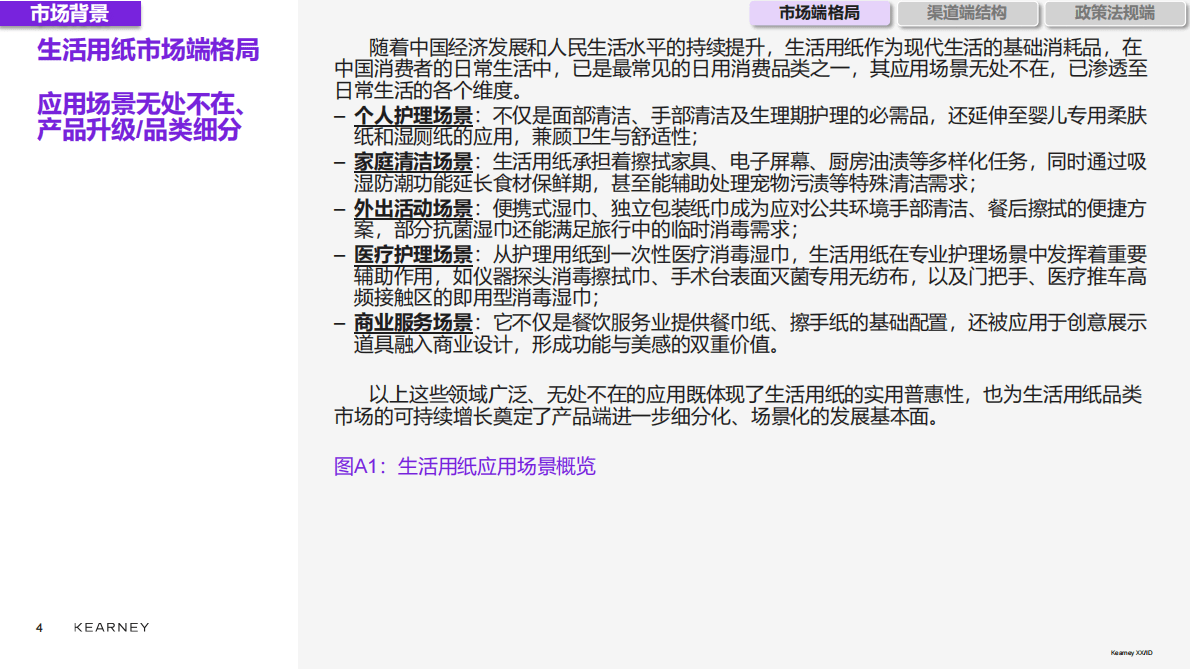
Task: Open the 图A1 生活用纸应用场景概览 link
Action: (x=465, y=466)
